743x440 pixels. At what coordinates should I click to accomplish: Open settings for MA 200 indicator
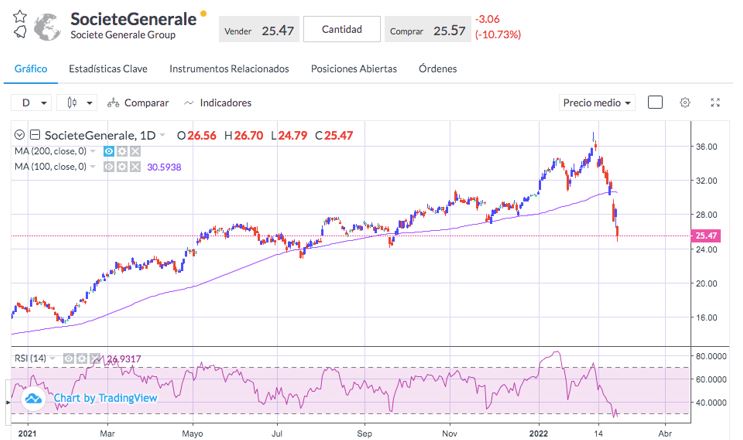click(122, 152)
